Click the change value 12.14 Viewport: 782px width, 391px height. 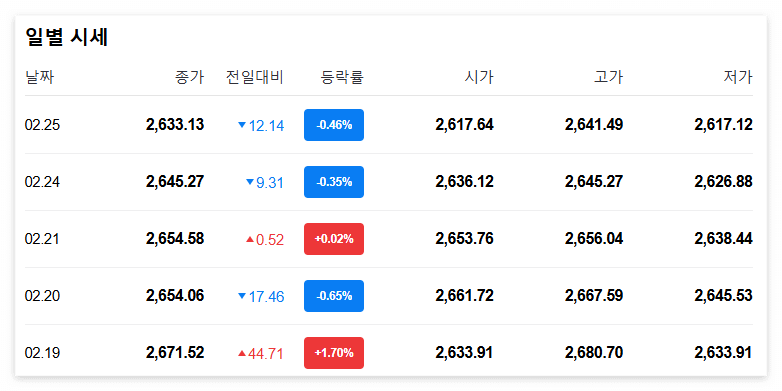click(x=266, y=126)
